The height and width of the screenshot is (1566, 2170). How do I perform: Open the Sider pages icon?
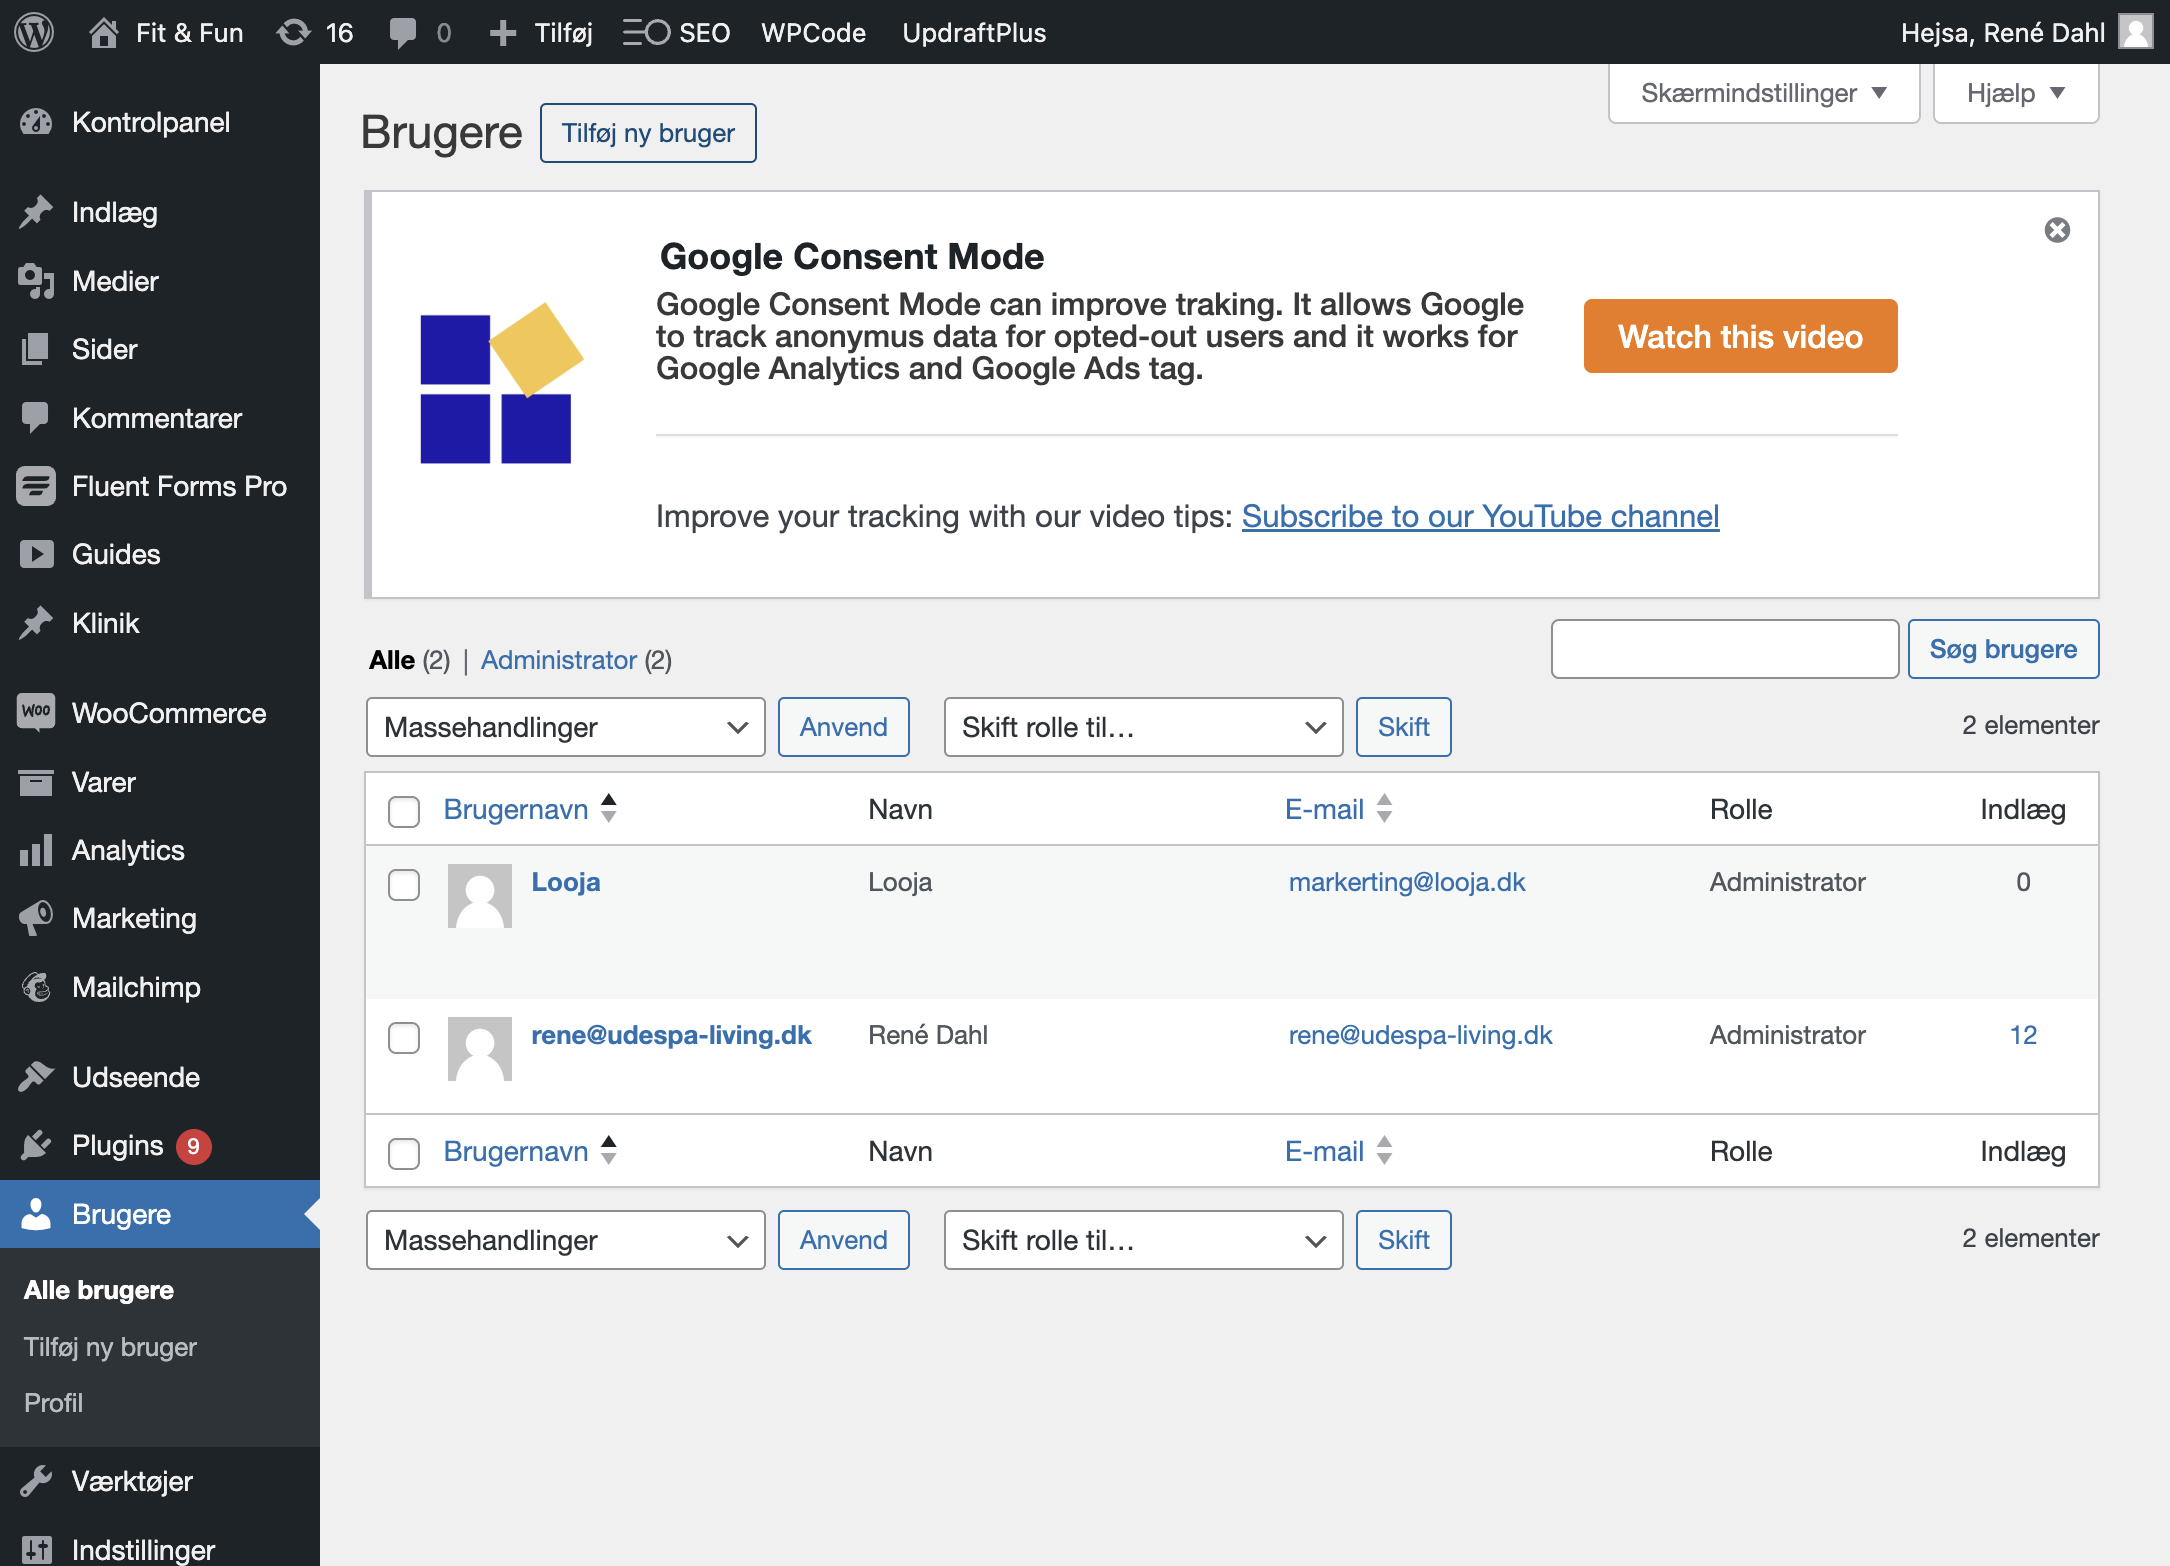click(x=36, y=349)
